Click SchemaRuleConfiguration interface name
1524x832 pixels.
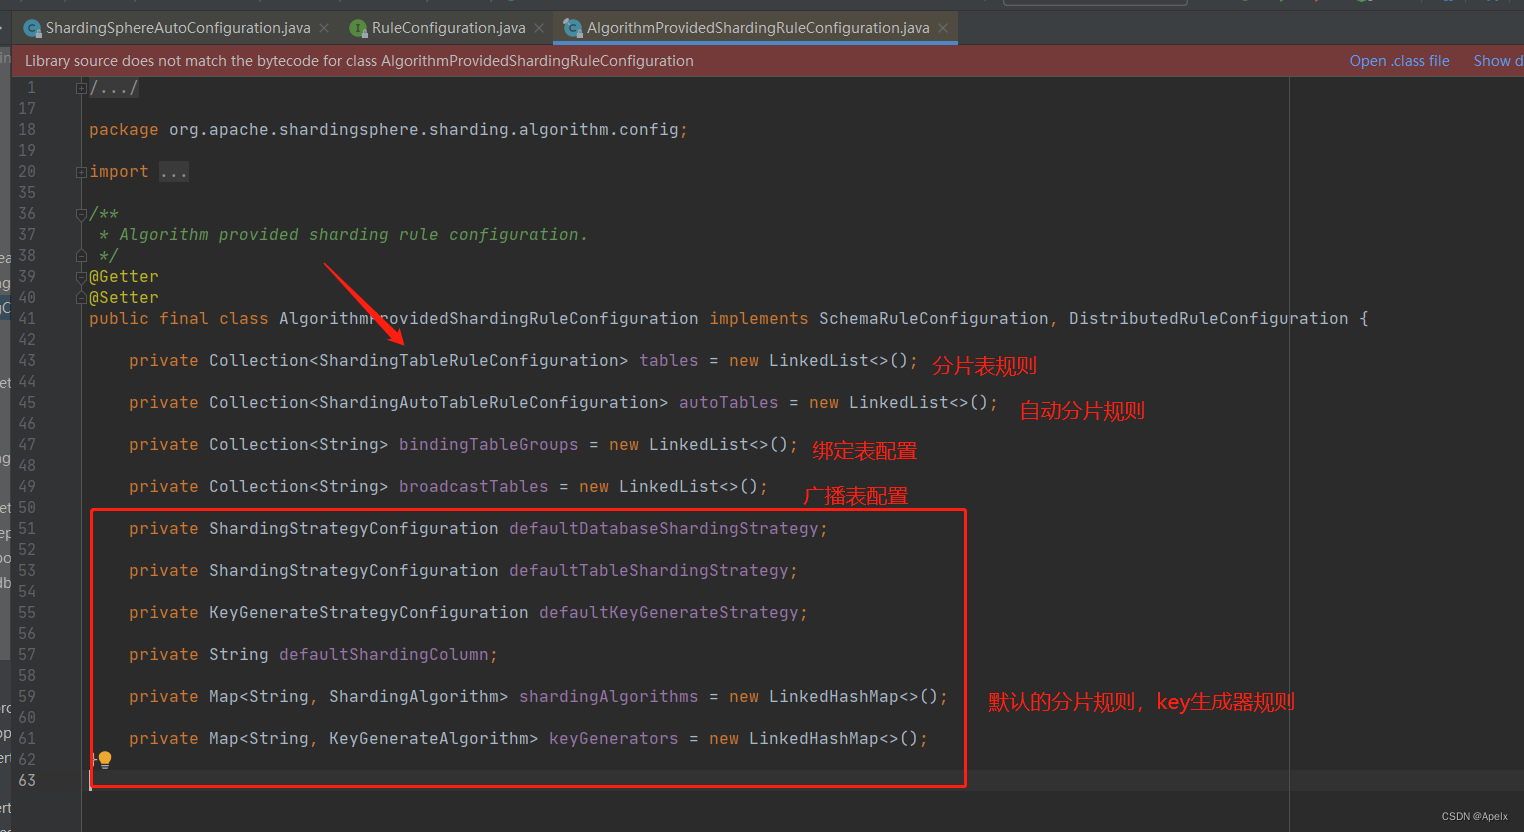pos(933,318)
